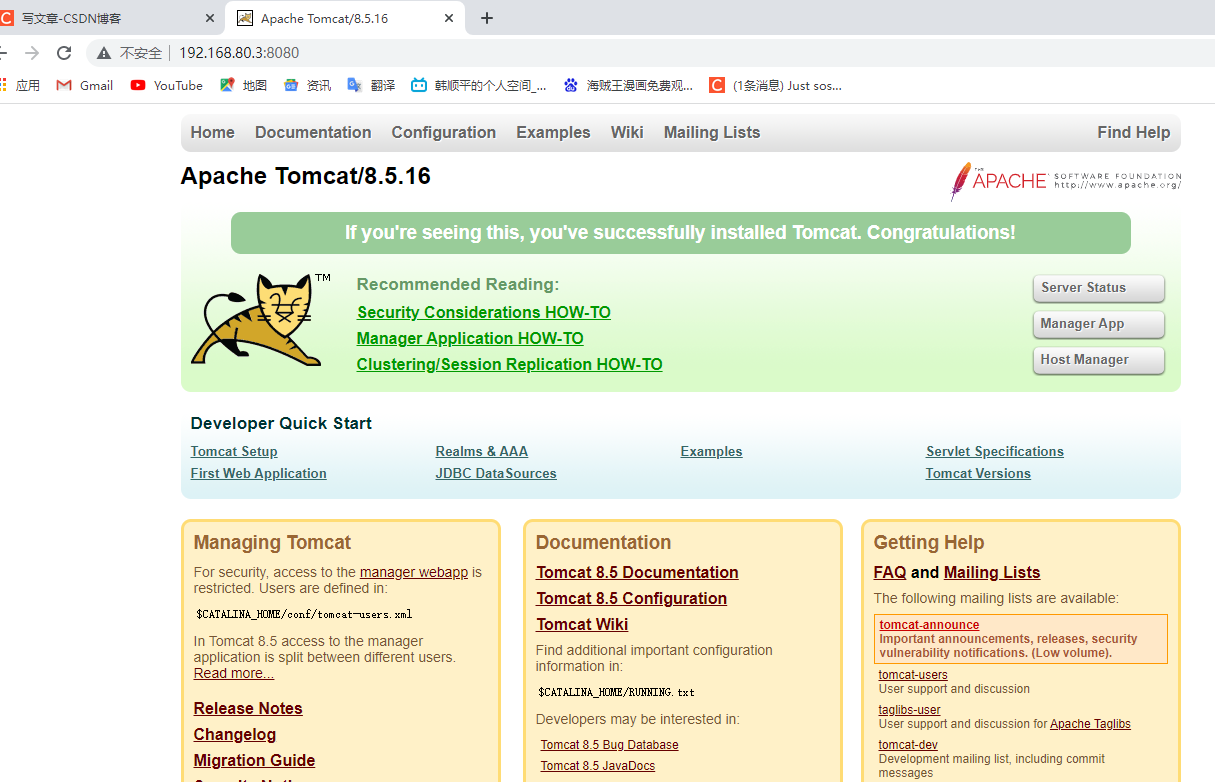The width and height of the screenshot is (1215, 782).
Task: Open Mailing Lists in navigation bar
Action: [x=712, y=132]
